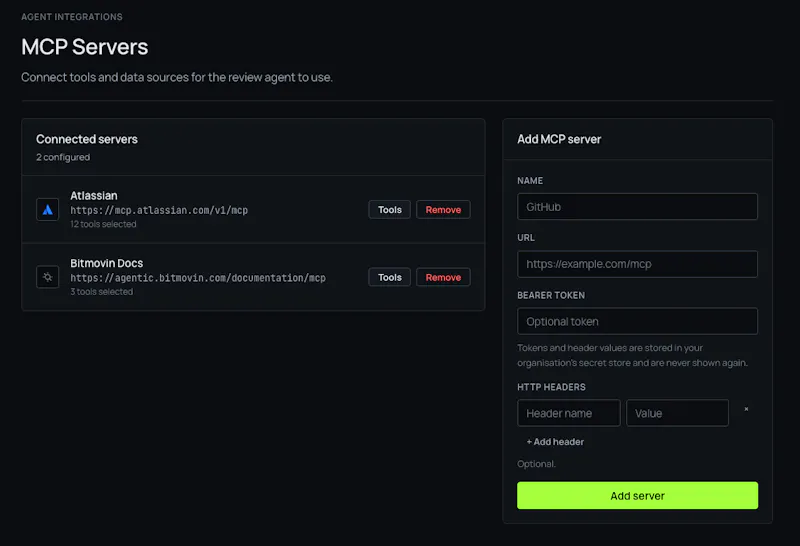Click the Bitmovin documentation MCP URL
This screenshot has width=800, height=546.
tap(198, 278)
